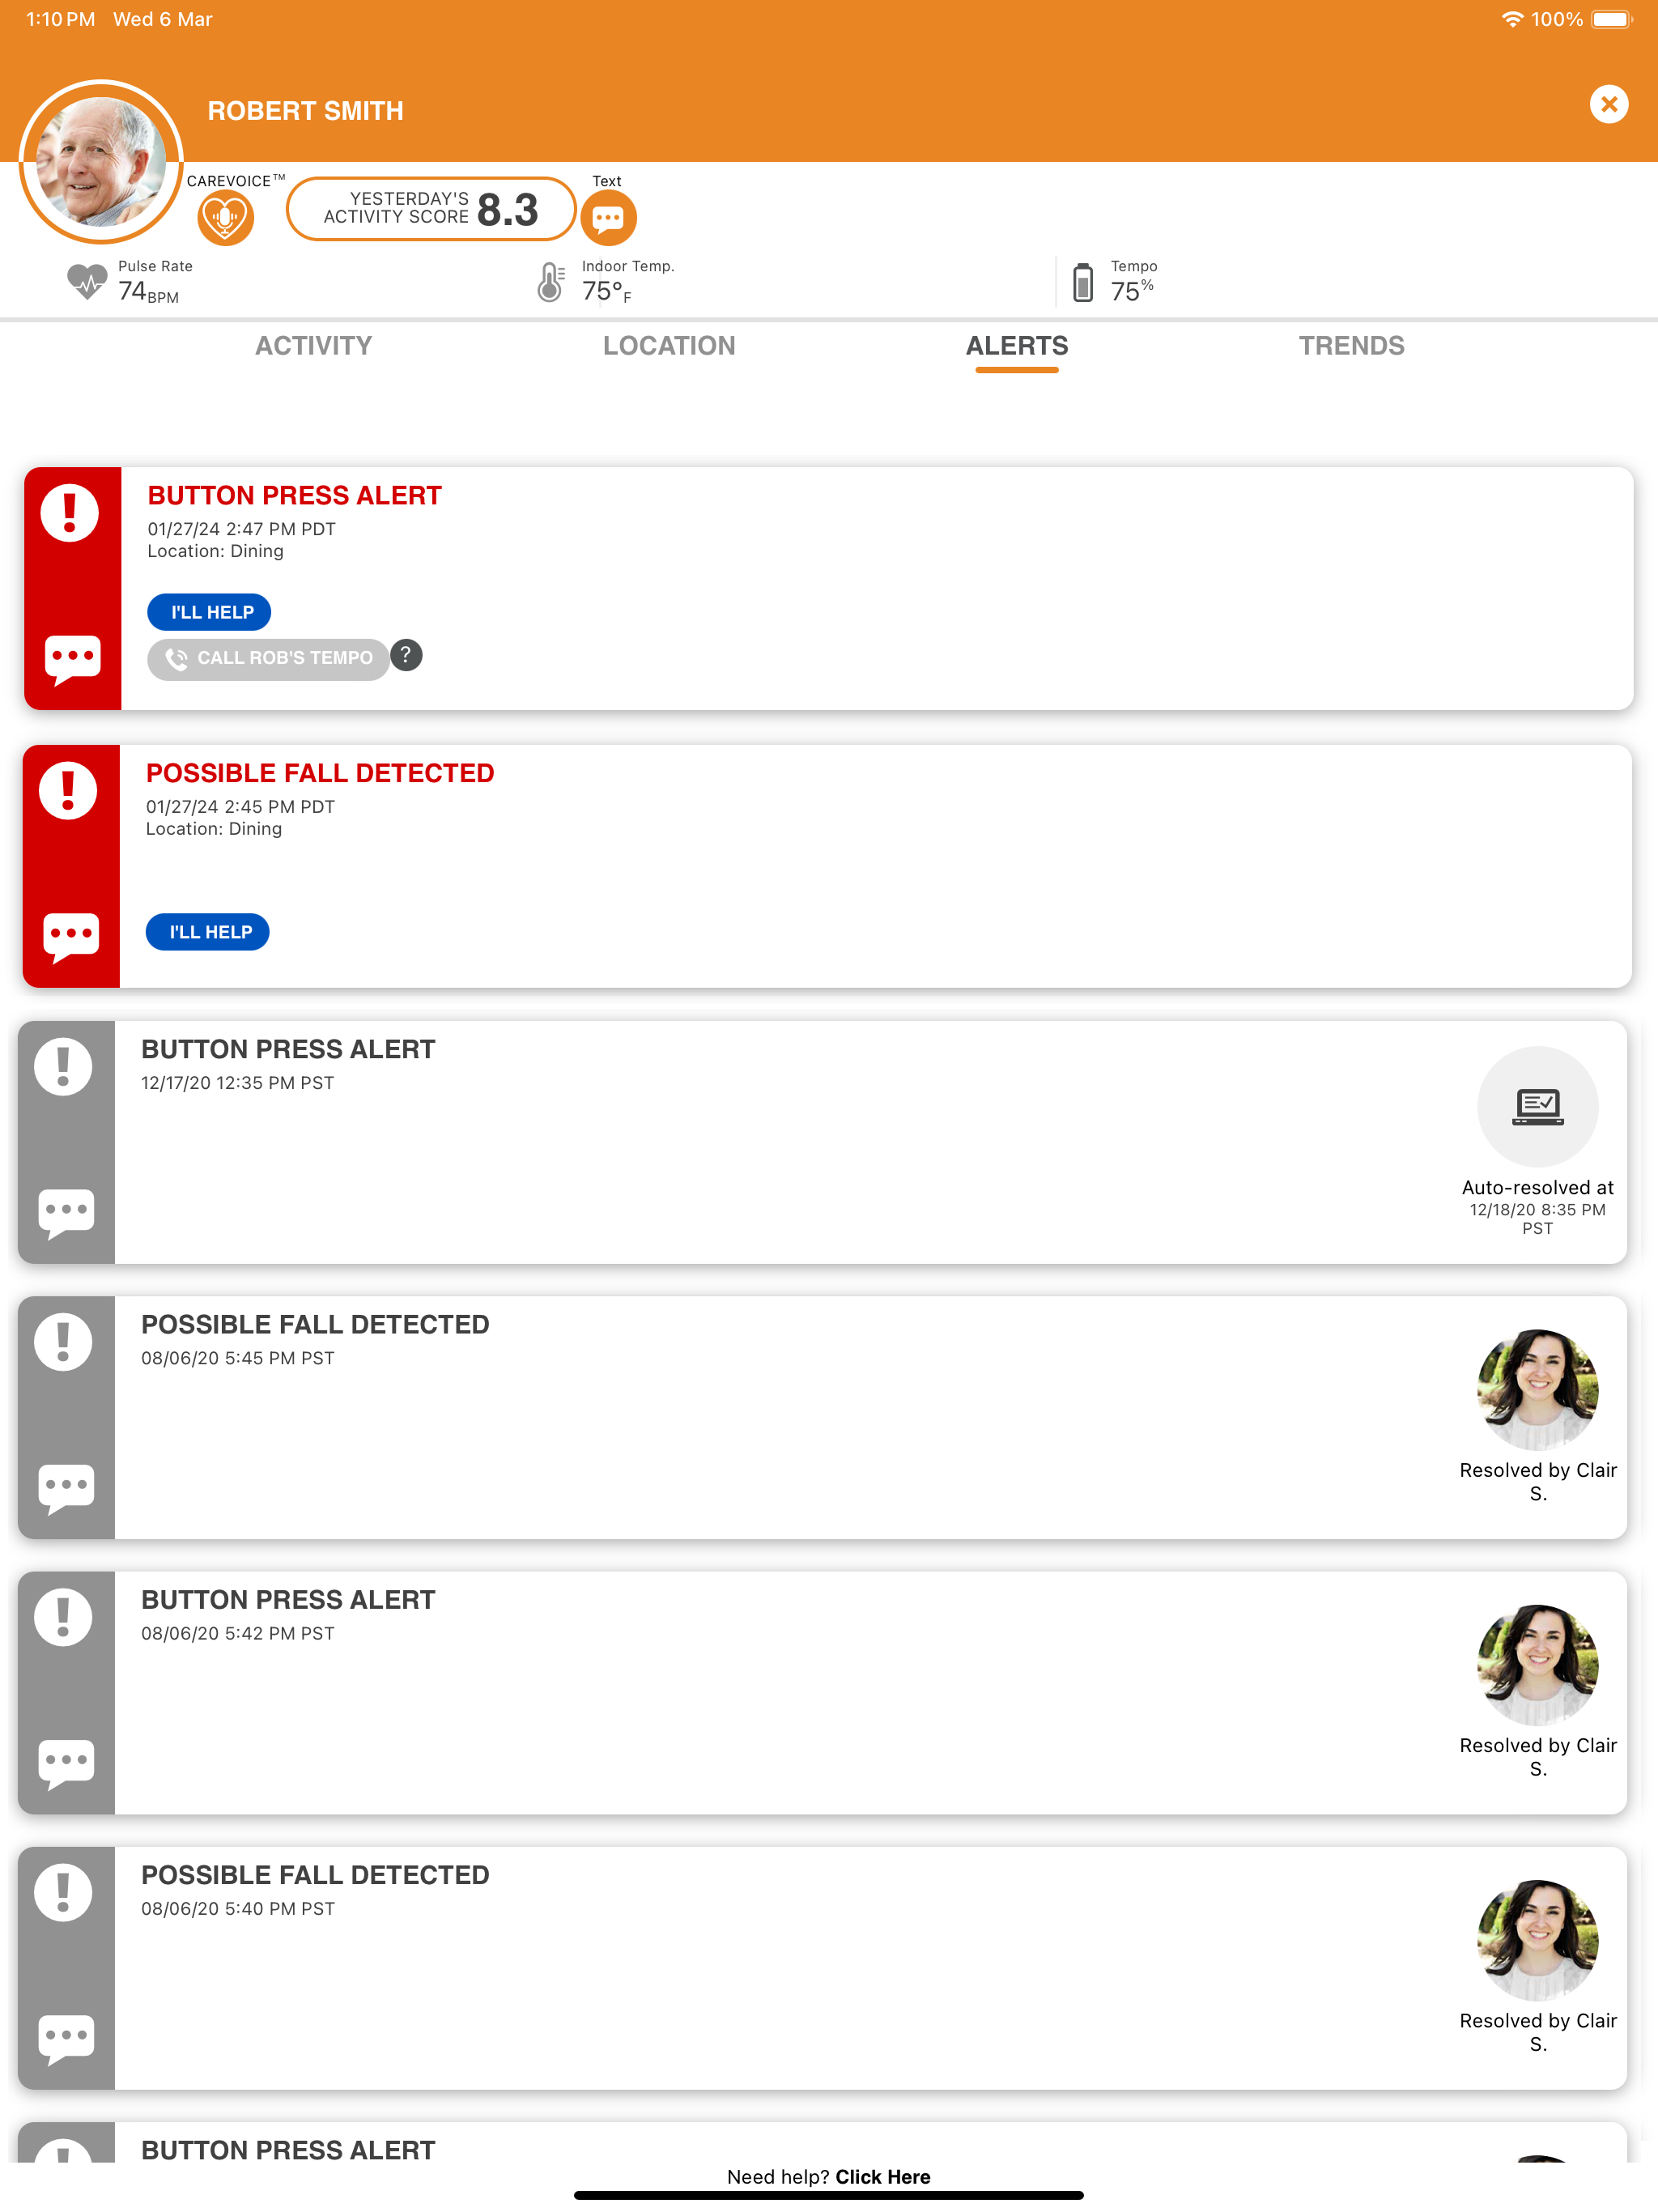The width and height of the screenshot is (1658, 2212).
Task: Select '01/27/24 2:45 PM PDT' timestamp
Action: (x=240, y=807)
